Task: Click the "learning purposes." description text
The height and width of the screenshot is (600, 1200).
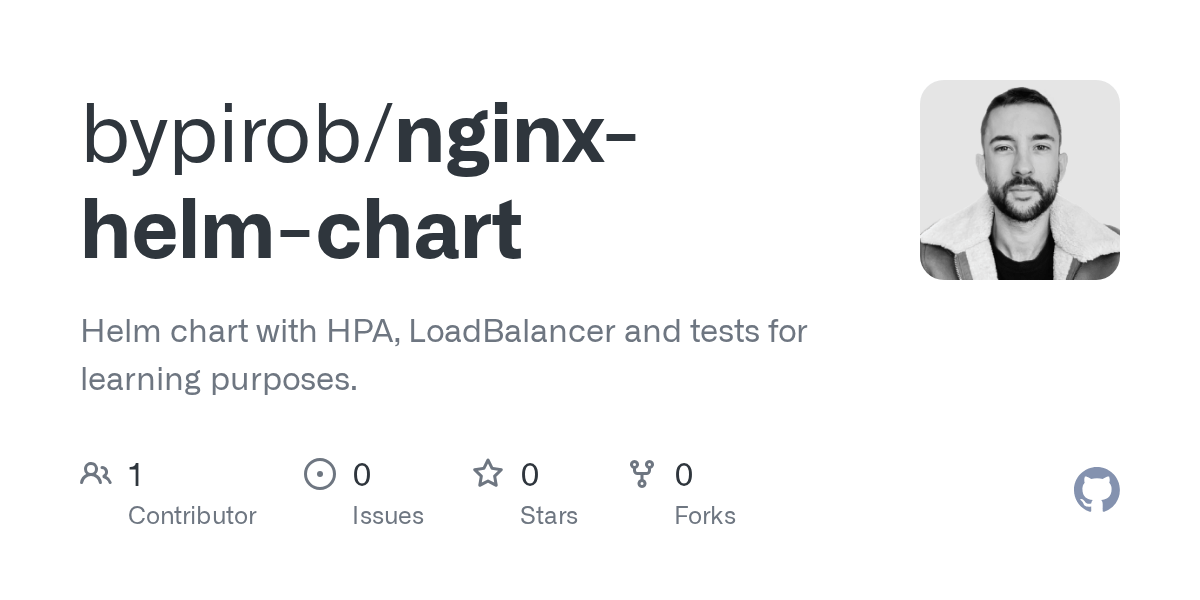Action: (x=219, y=380)
